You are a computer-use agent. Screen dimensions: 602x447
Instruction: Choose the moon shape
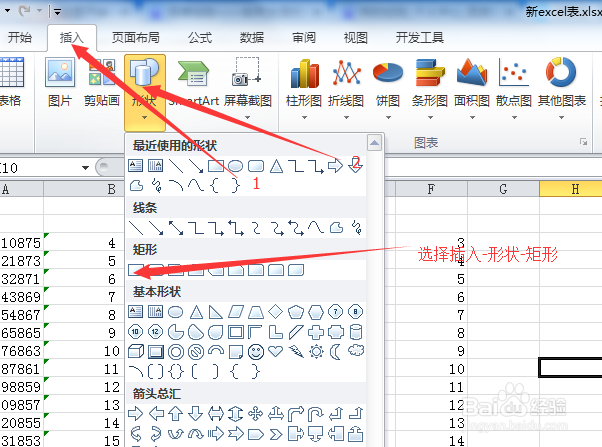pos(336,352)
